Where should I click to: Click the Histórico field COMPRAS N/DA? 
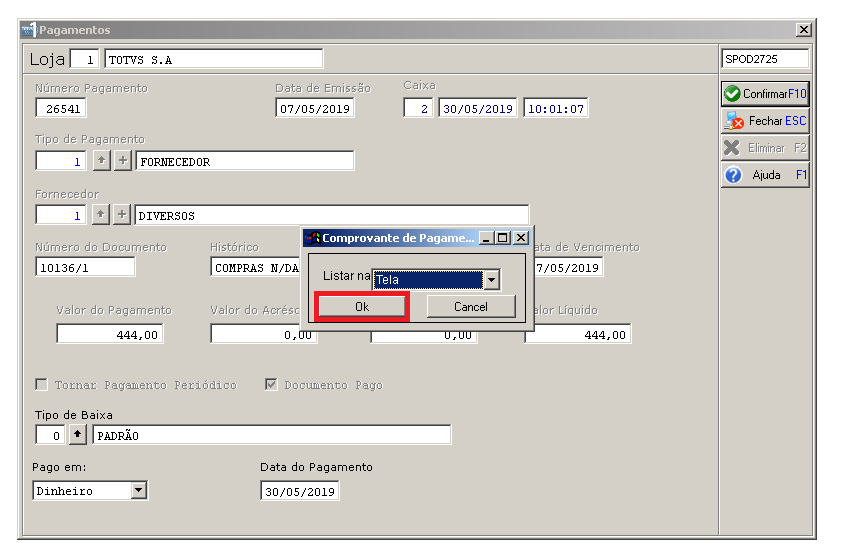pos(256,267)
